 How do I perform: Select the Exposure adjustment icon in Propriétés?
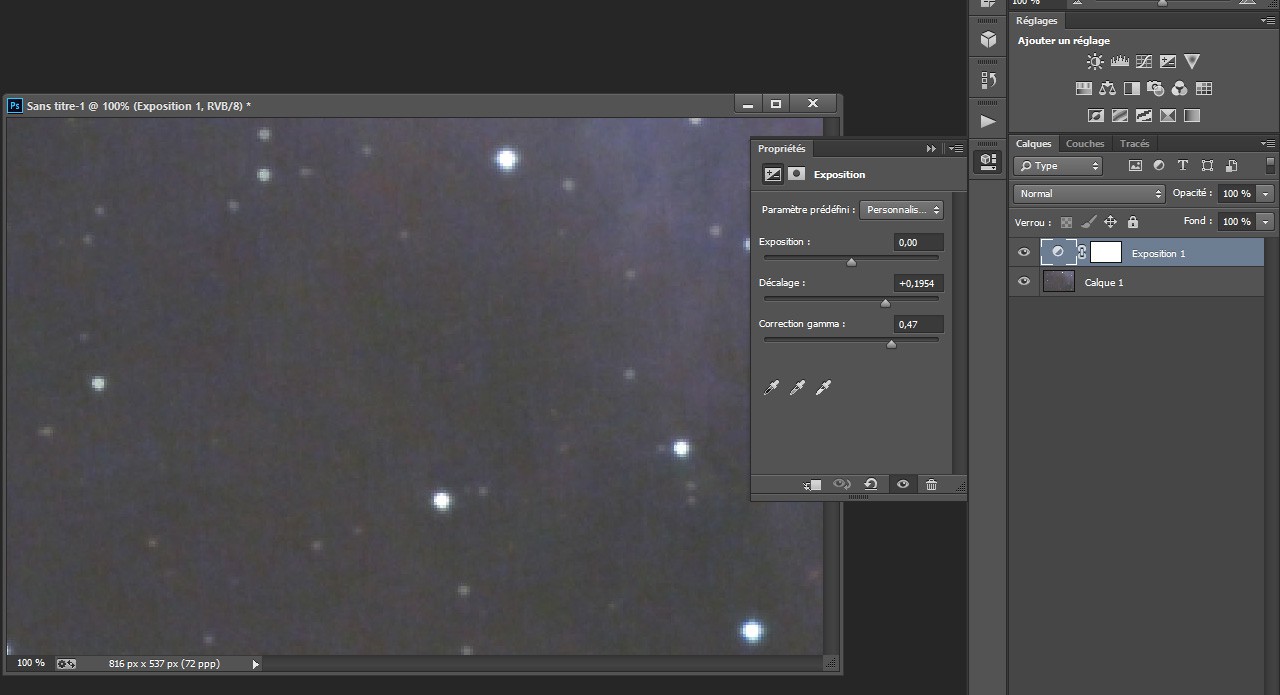[773, 174]
